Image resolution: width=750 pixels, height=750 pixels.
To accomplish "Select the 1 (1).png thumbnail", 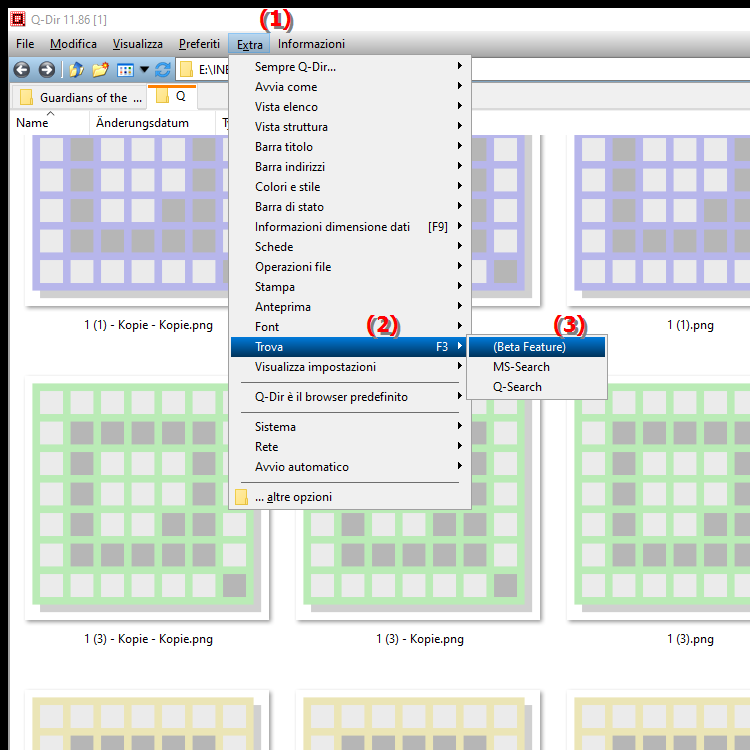I will 658,220.
